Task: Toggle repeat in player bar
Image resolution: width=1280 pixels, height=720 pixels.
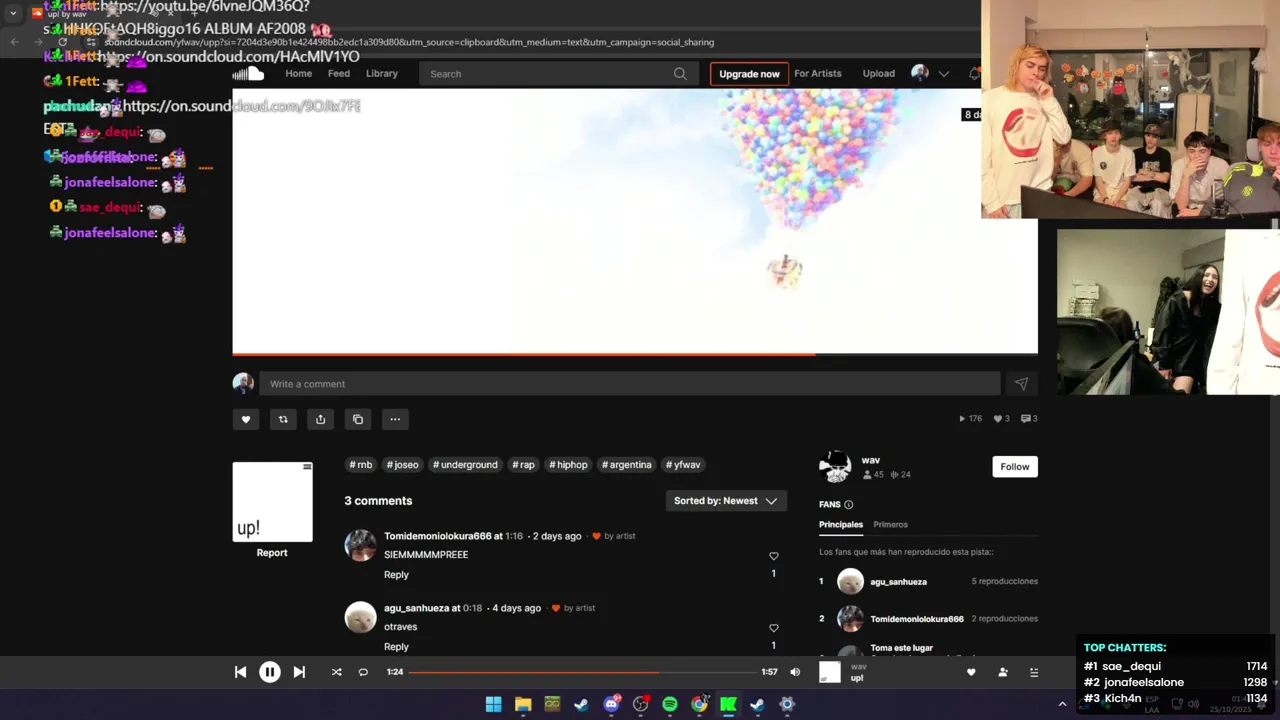Action: click(363, 672)
